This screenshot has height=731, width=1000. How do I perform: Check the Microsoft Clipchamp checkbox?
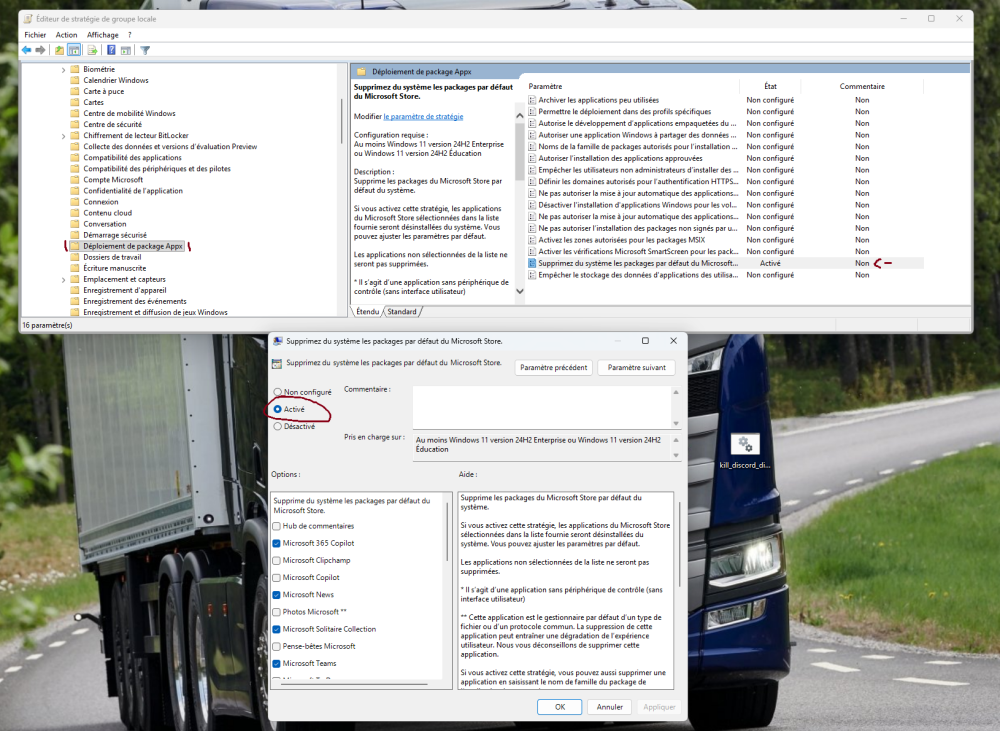pos(276,561)
